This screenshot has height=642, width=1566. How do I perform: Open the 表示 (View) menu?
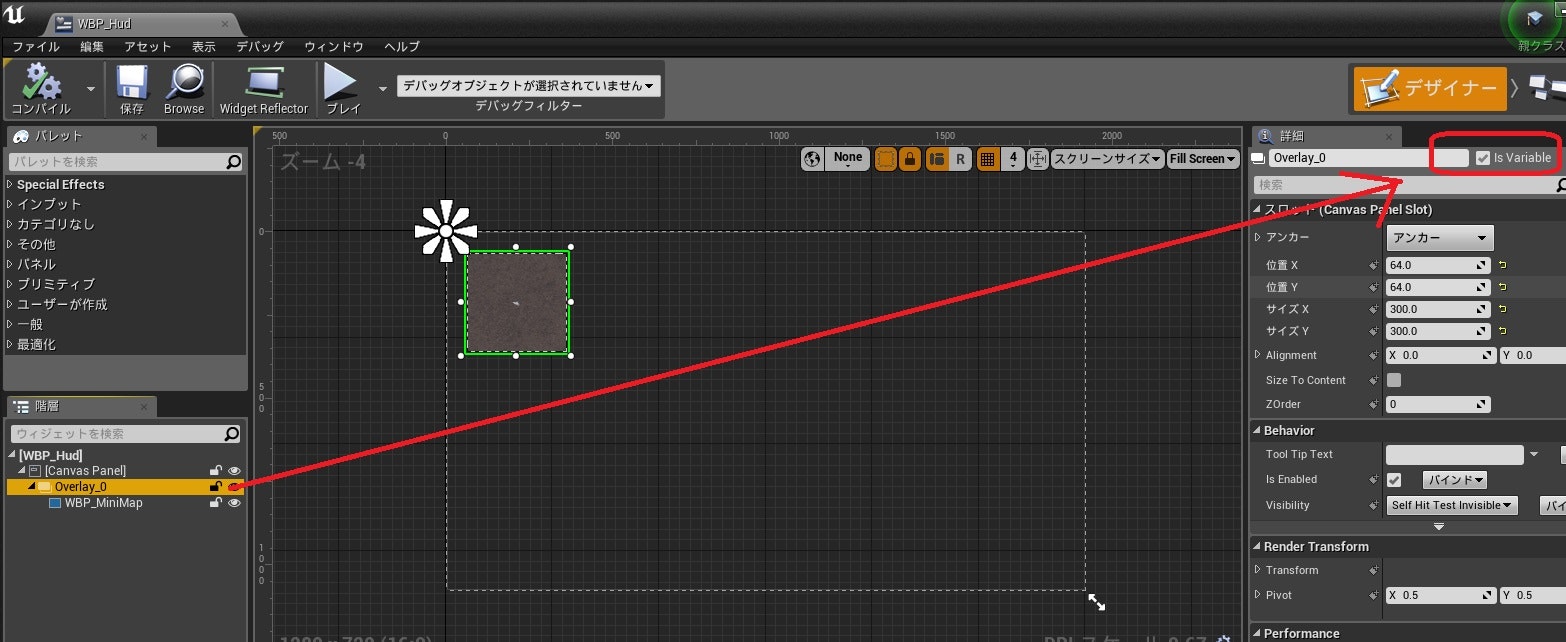[x=204, y=46]
